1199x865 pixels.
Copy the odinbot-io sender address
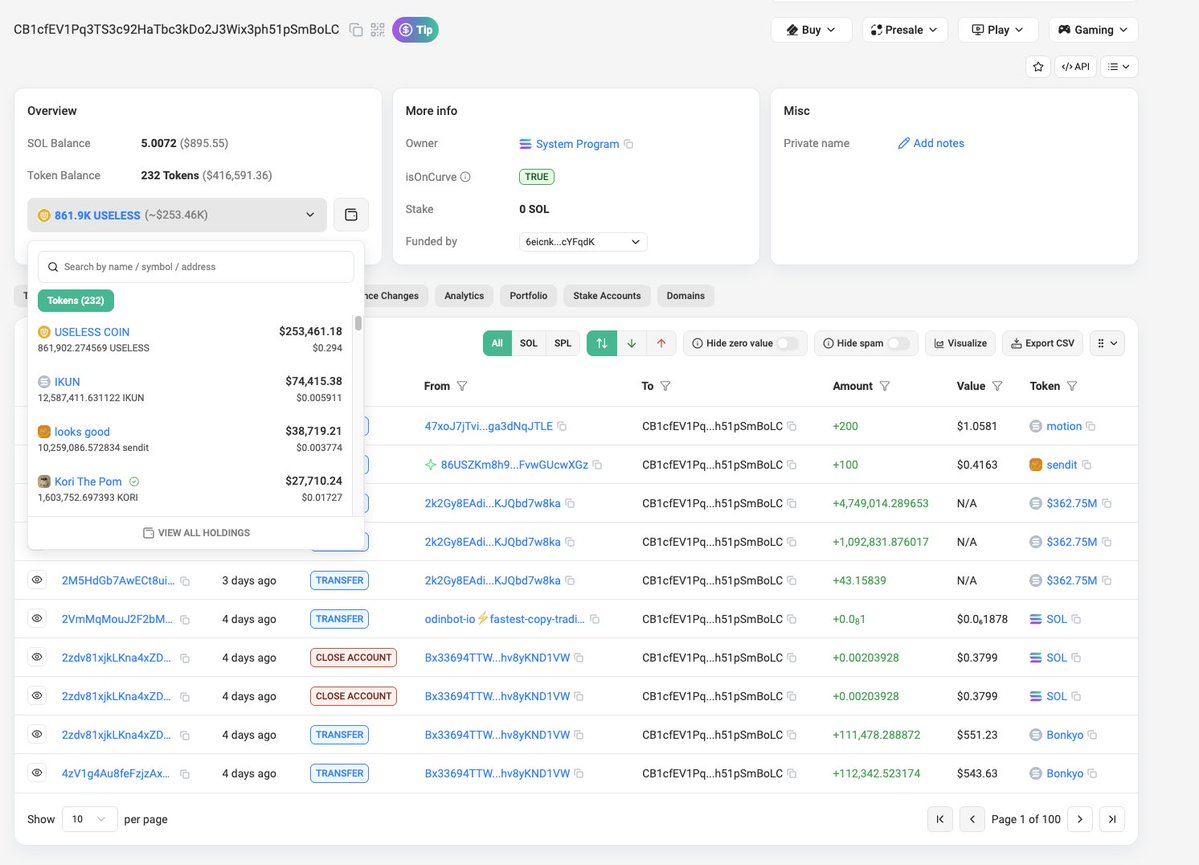[x=595, y=619]
